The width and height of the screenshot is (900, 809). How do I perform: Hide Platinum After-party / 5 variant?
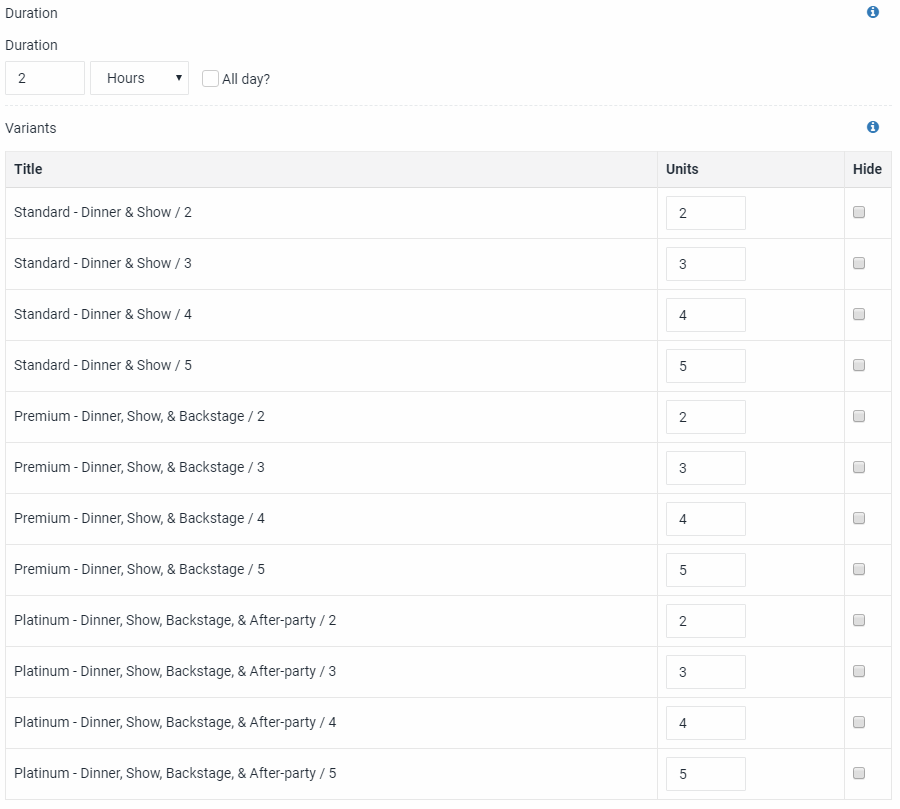click(859, 773)
